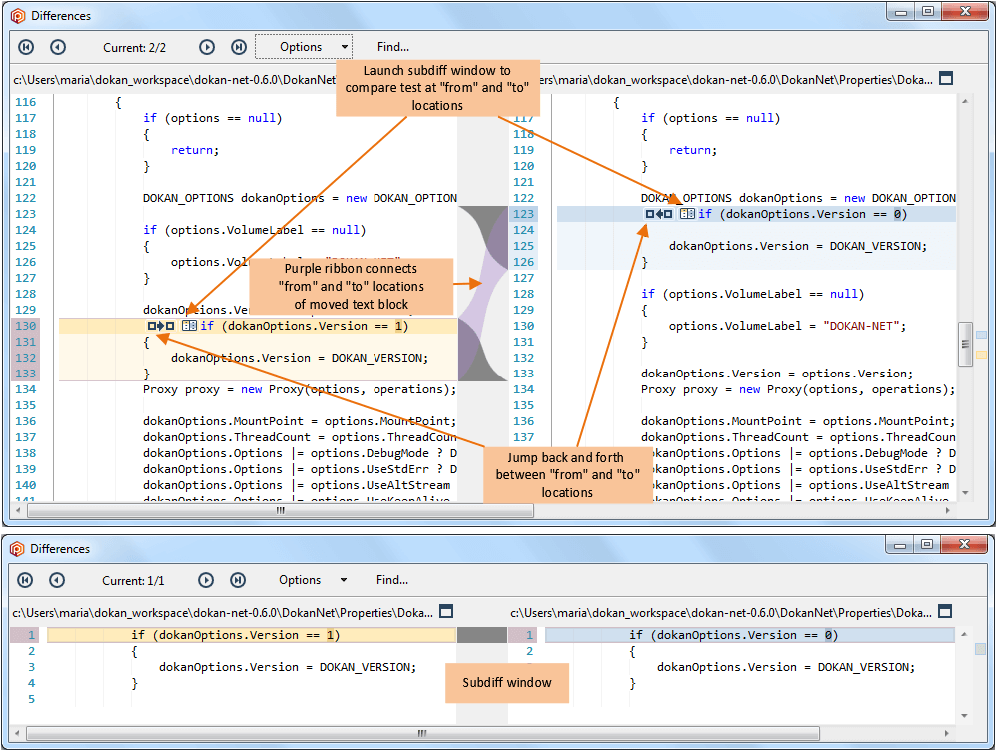Image resolution: width=998 pixels, height=752 pixels.
Task: Go to last difference in subdiff window
Action: coord(237,580)
